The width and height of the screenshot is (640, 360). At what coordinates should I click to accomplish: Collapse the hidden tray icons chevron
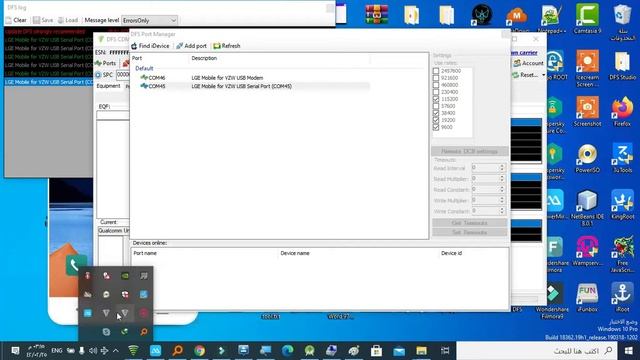coord(116,351)
